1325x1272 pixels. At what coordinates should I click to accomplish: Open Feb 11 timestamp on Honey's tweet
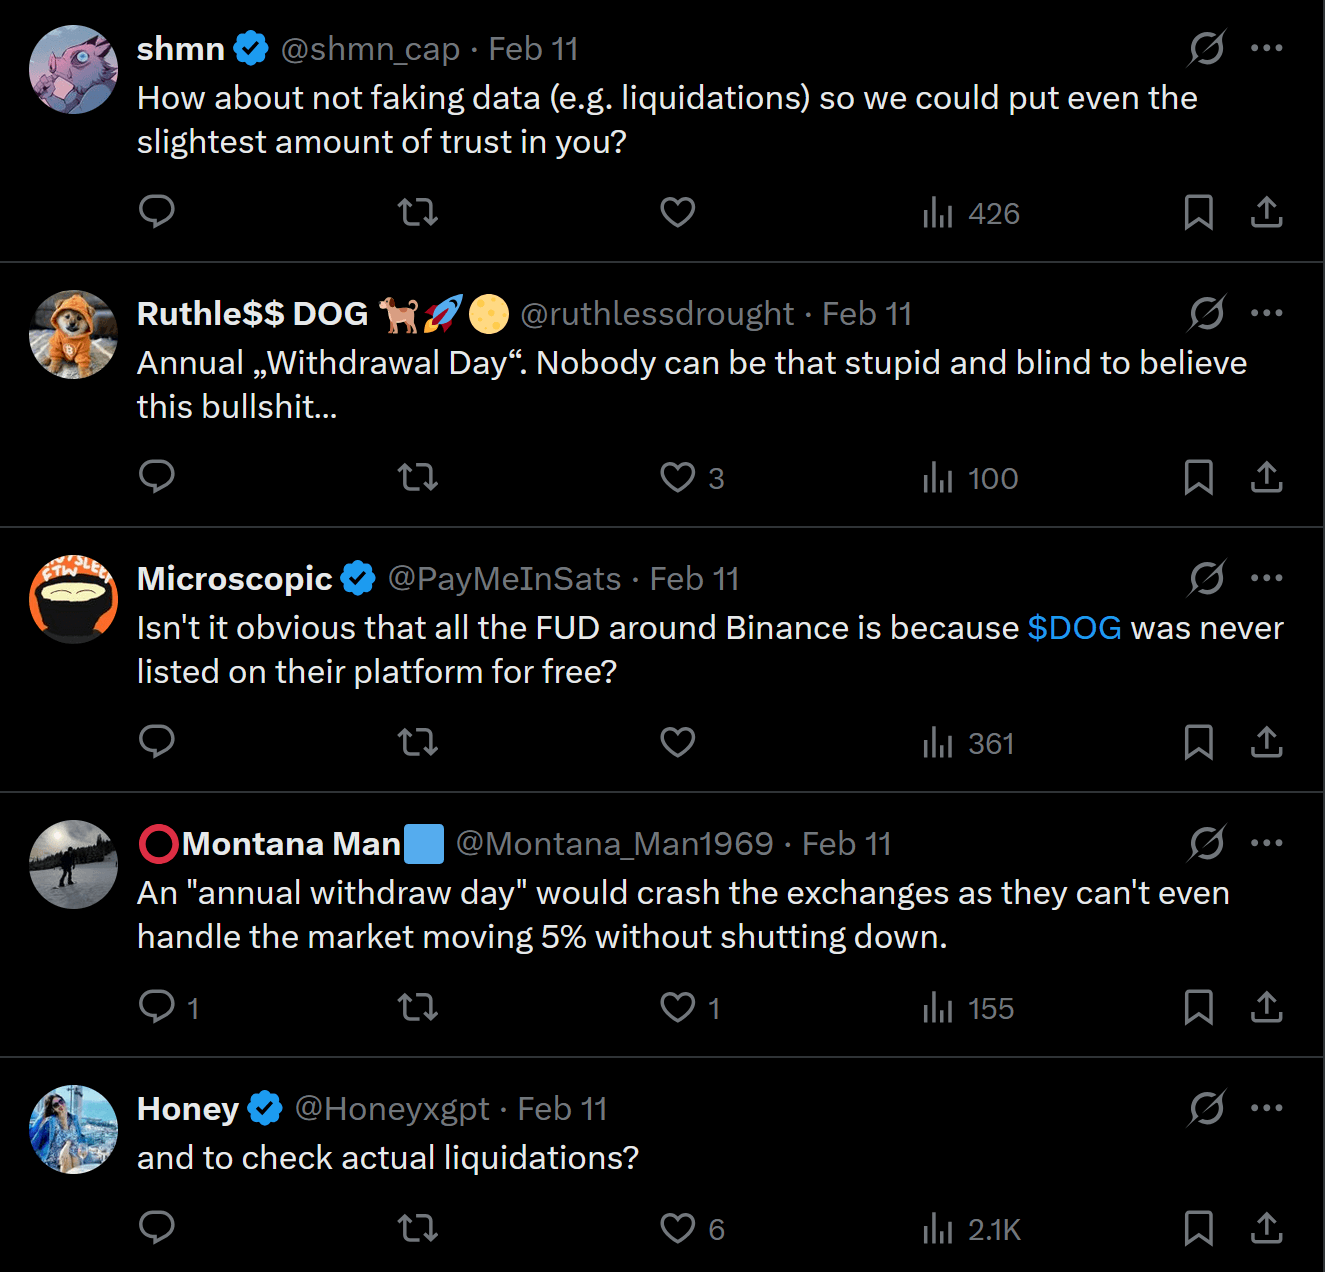(x=562, y=1109)
